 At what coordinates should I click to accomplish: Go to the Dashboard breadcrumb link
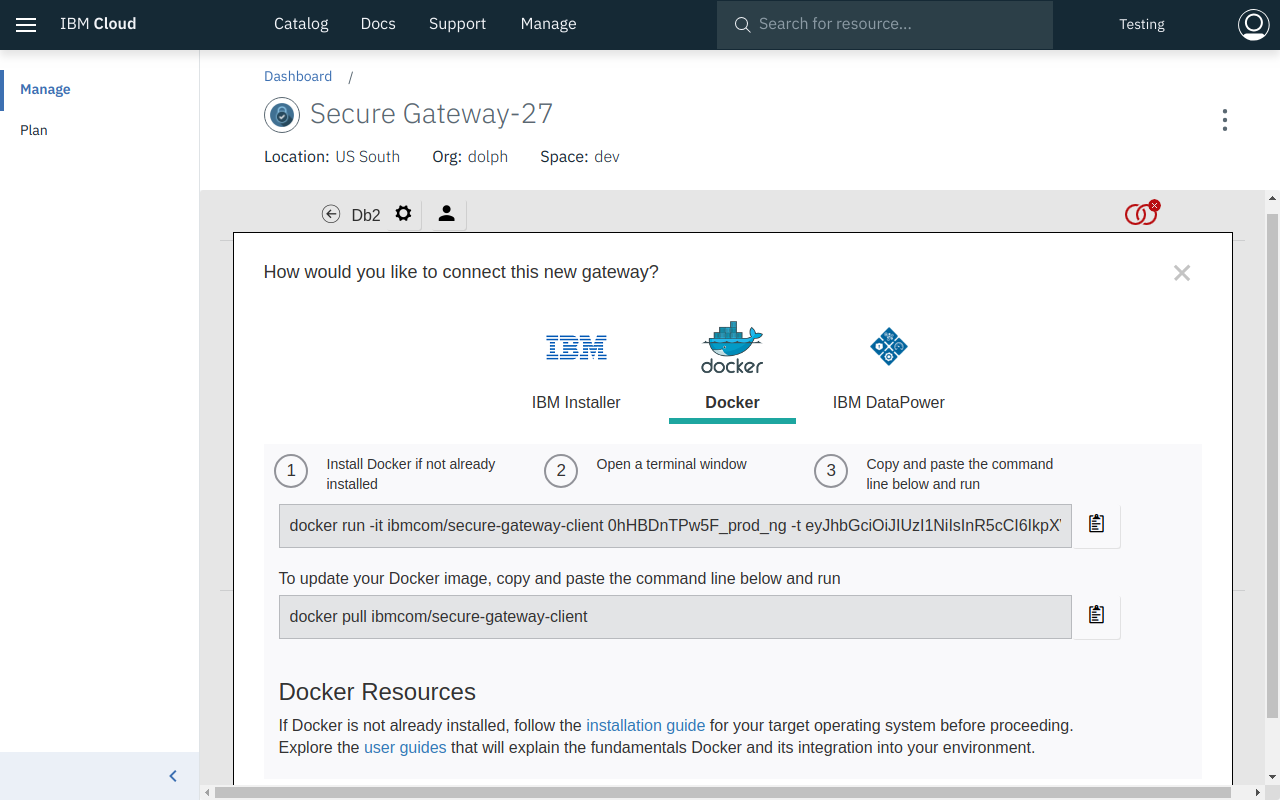(x=298, y=76)
